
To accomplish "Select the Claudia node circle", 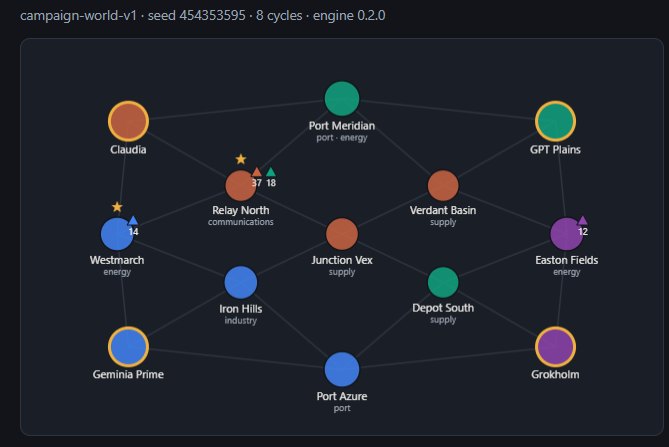I will 128,121.
